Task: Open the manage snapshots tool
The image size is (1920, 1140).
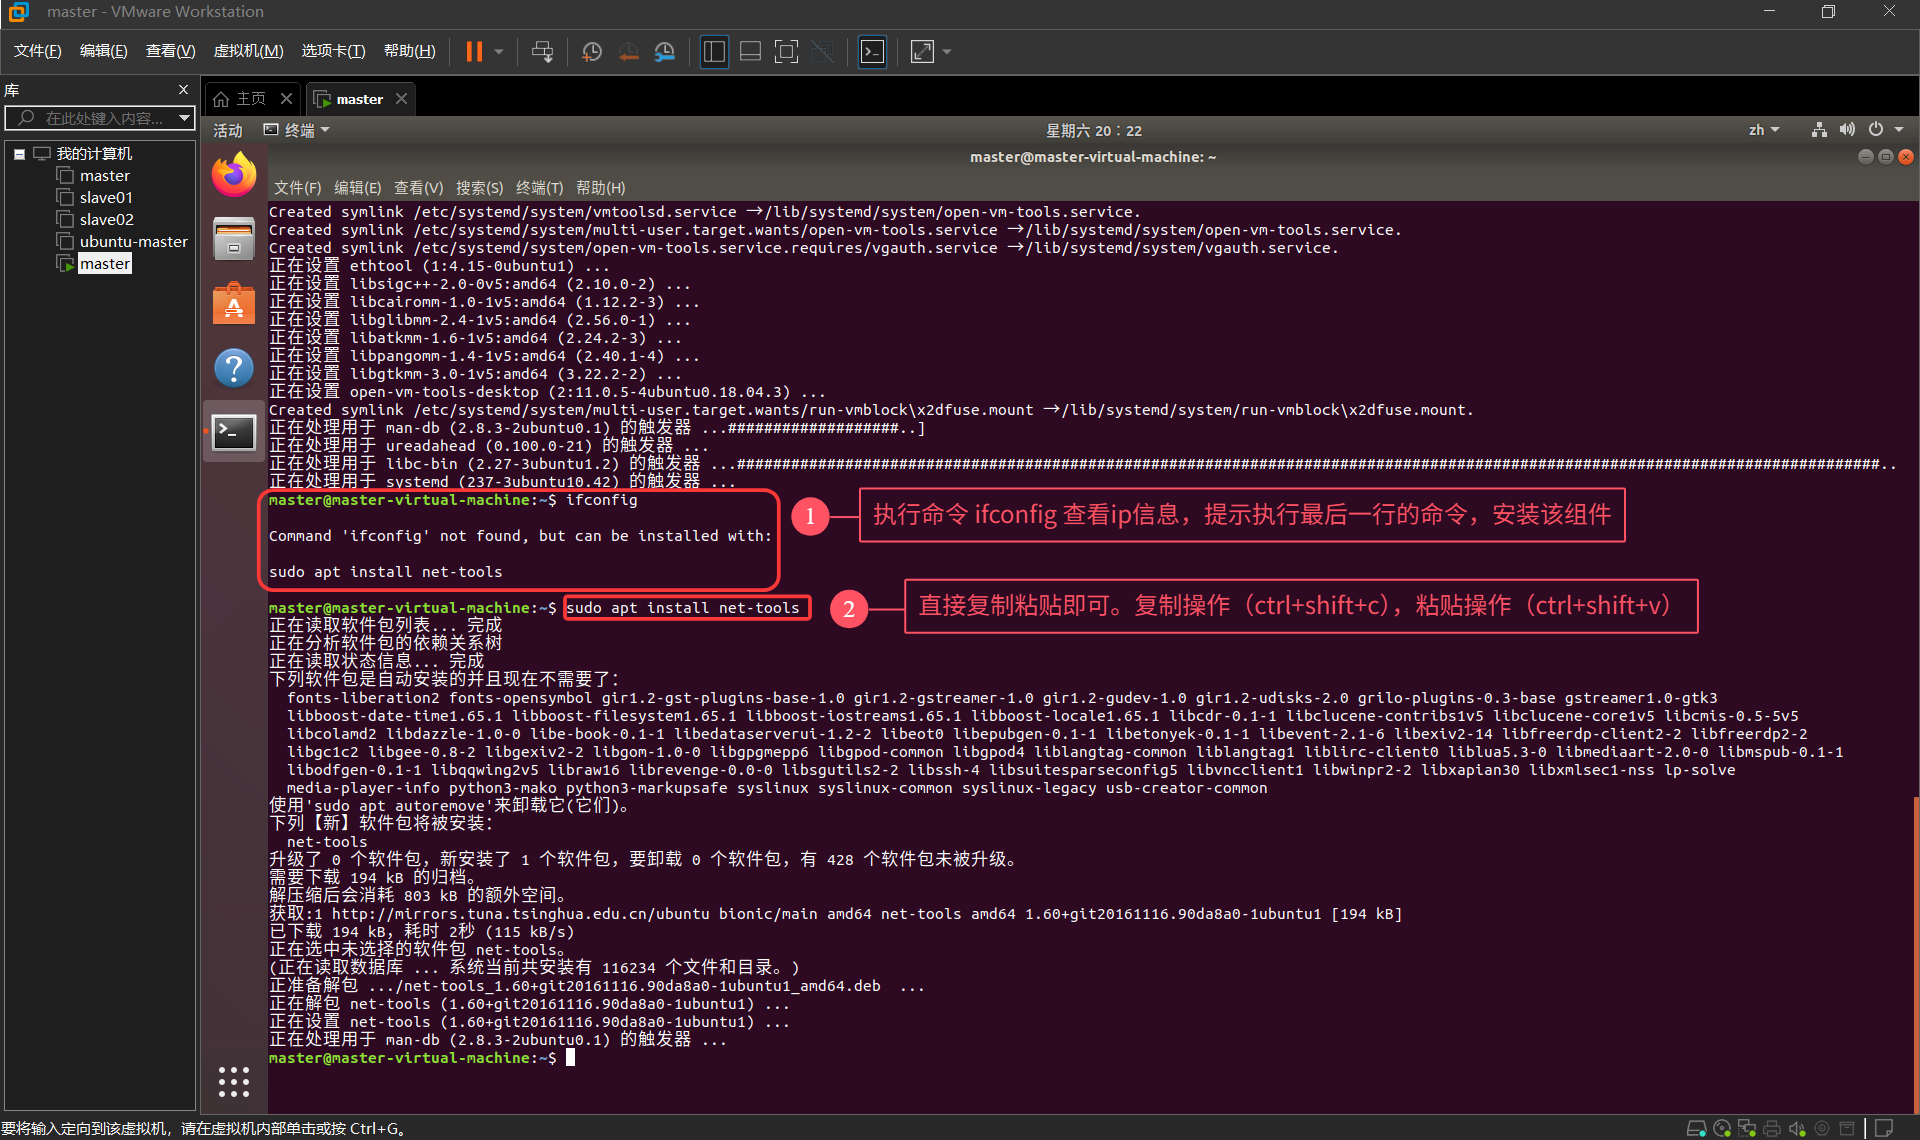Action: (x=665, y=51)
